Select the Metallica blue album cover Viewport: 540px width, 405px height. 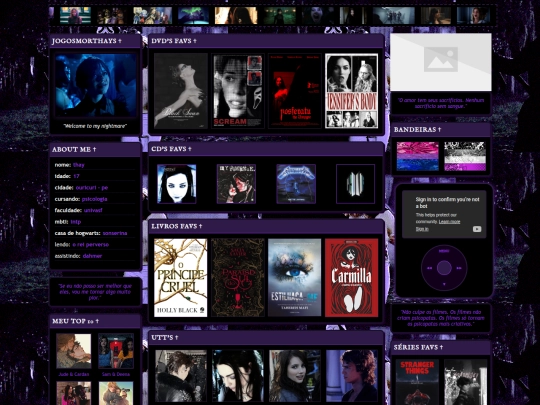tap(296, 184)
